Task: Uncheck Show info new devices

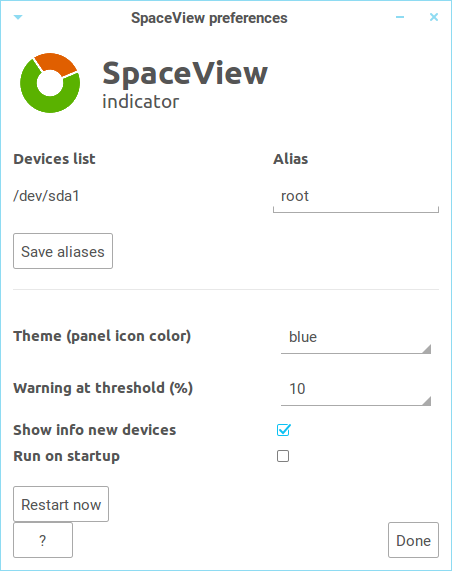Action: click(x=283, y=430)
